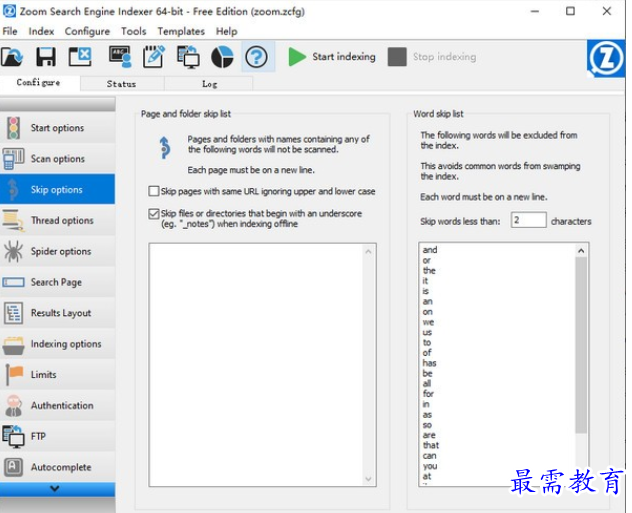Viewport: 632px width, 513px height.
Task: Select the word 'and' in skip list
Action: 430,250
